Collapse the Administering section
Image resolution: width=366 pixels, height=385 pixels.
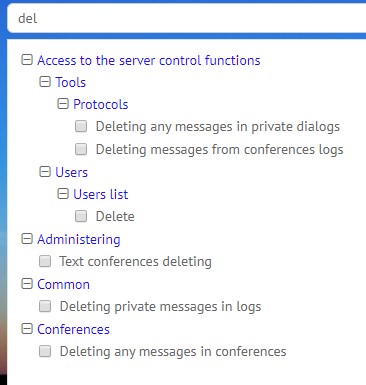coord(27,239)
